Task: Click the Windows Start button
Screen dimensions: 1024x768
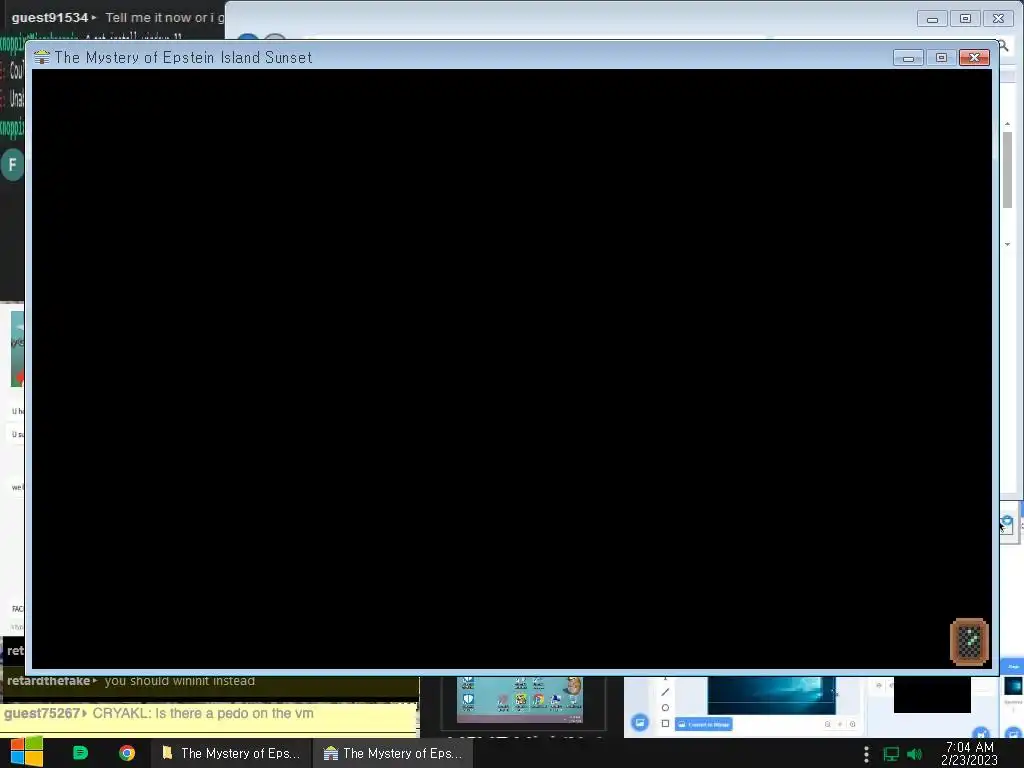Action: click(x=26, y=752)
